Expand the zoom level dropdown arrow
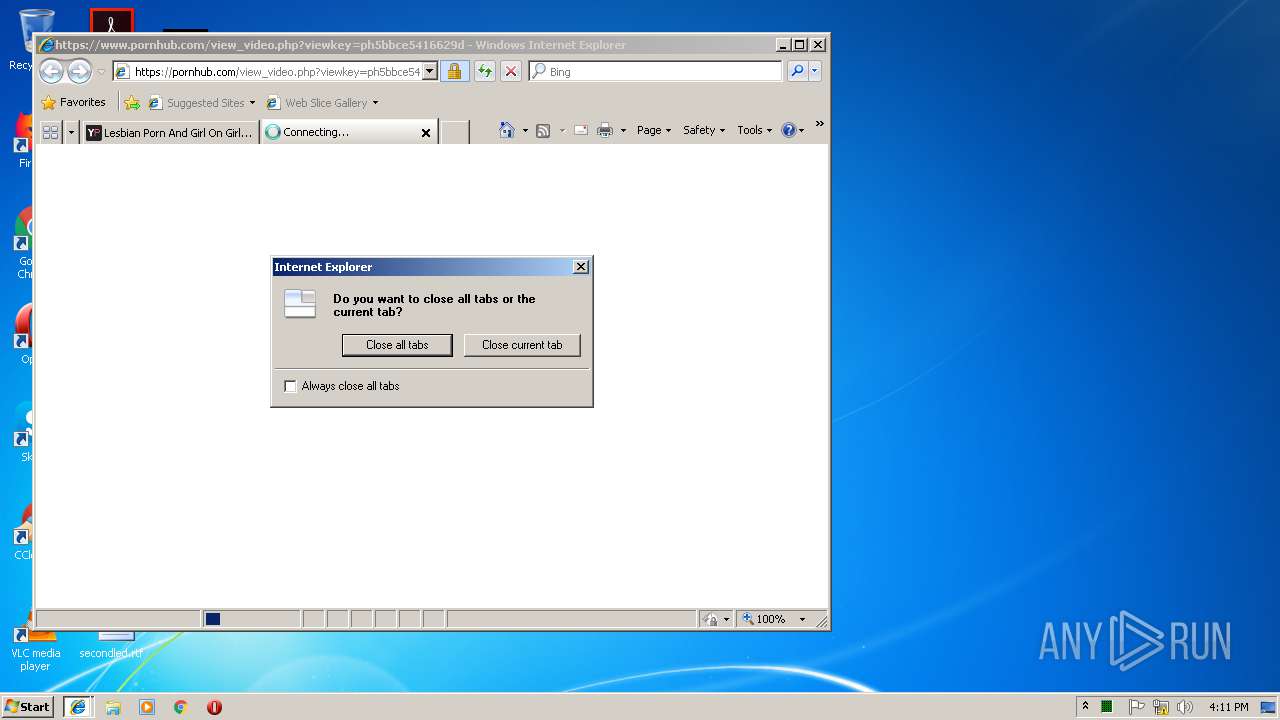The width and height of the screenshot is (1280, 720). [x=802, y=619]
